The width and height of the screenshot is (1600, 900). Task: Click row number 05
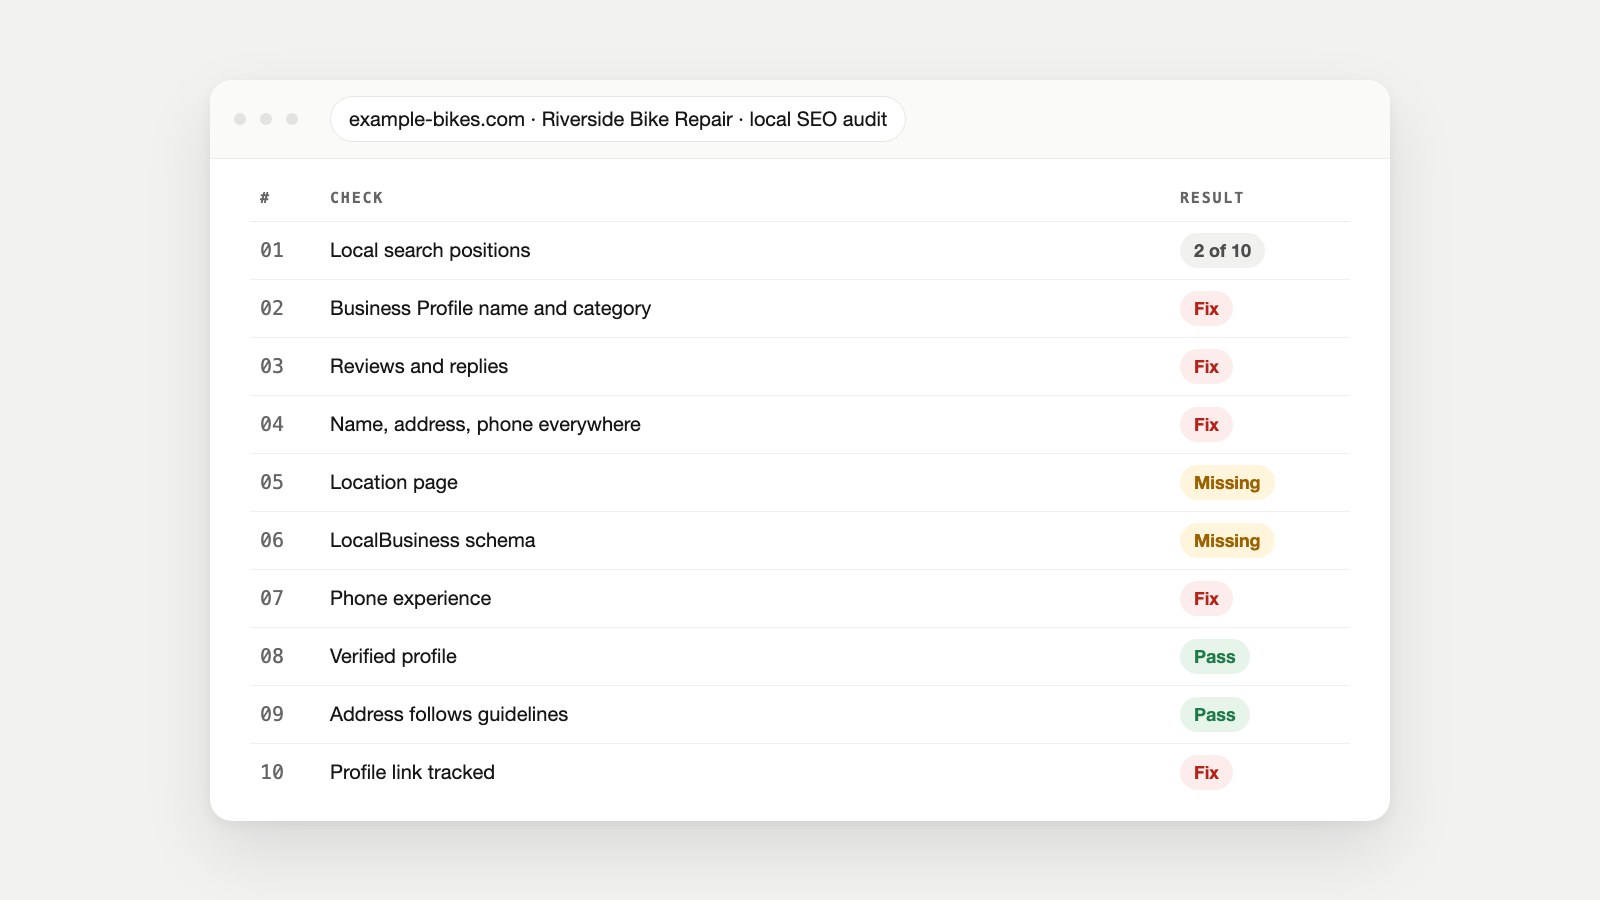(x=272, y=482)
